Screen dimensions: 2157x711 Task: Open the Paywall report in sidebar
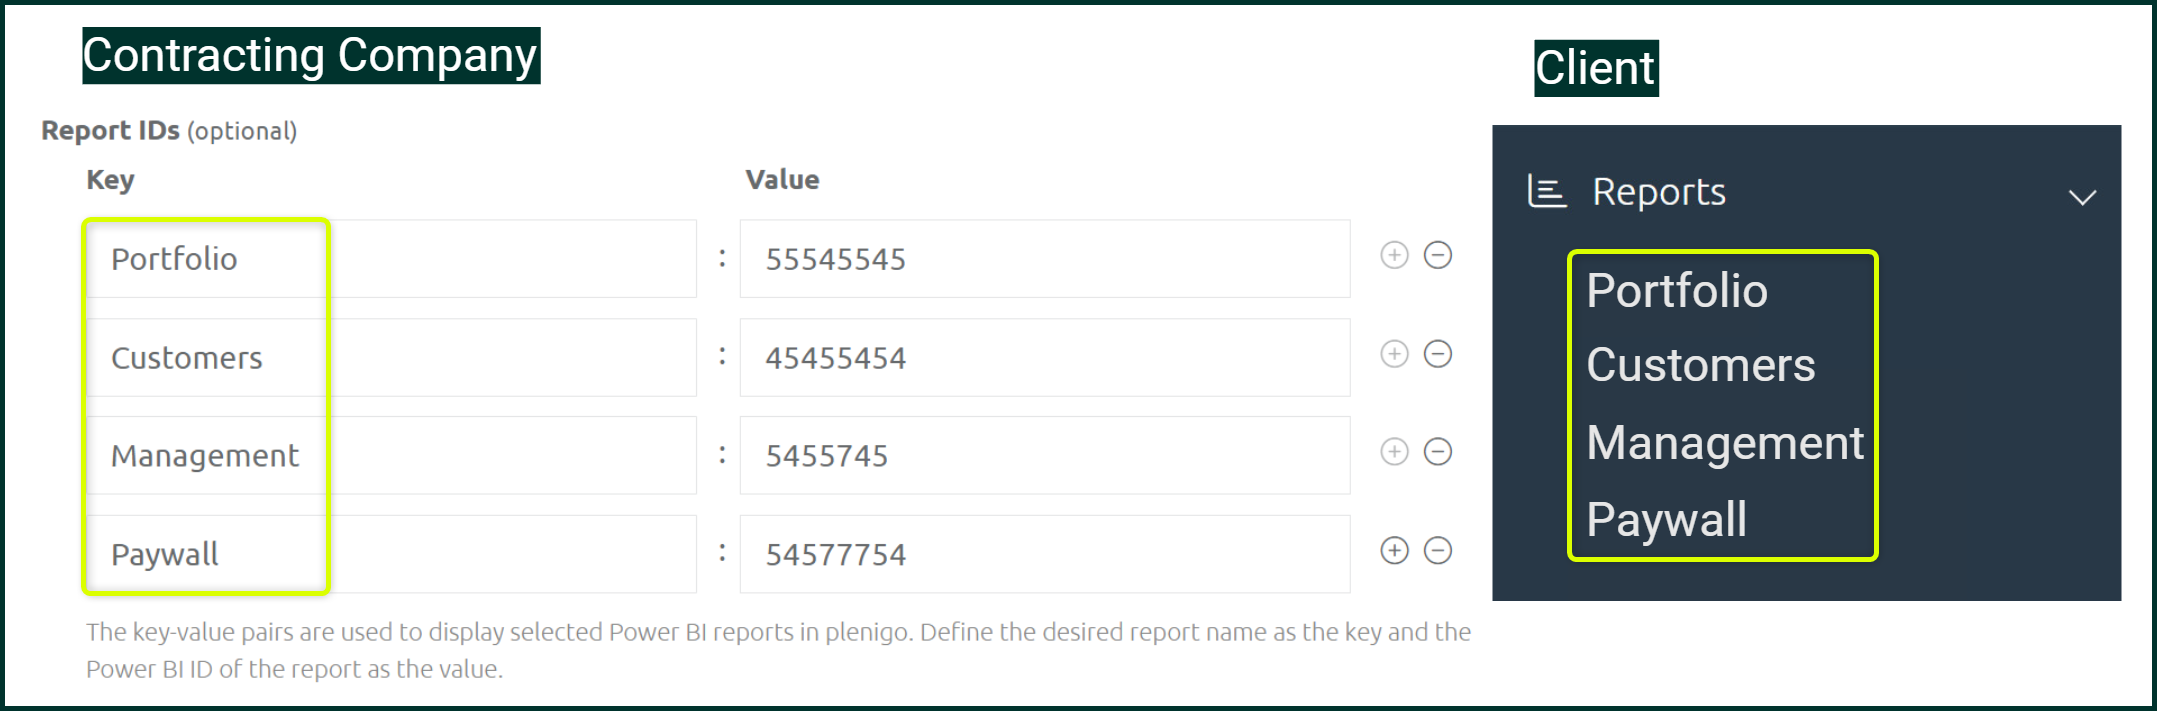click(x=1667, y=520)
